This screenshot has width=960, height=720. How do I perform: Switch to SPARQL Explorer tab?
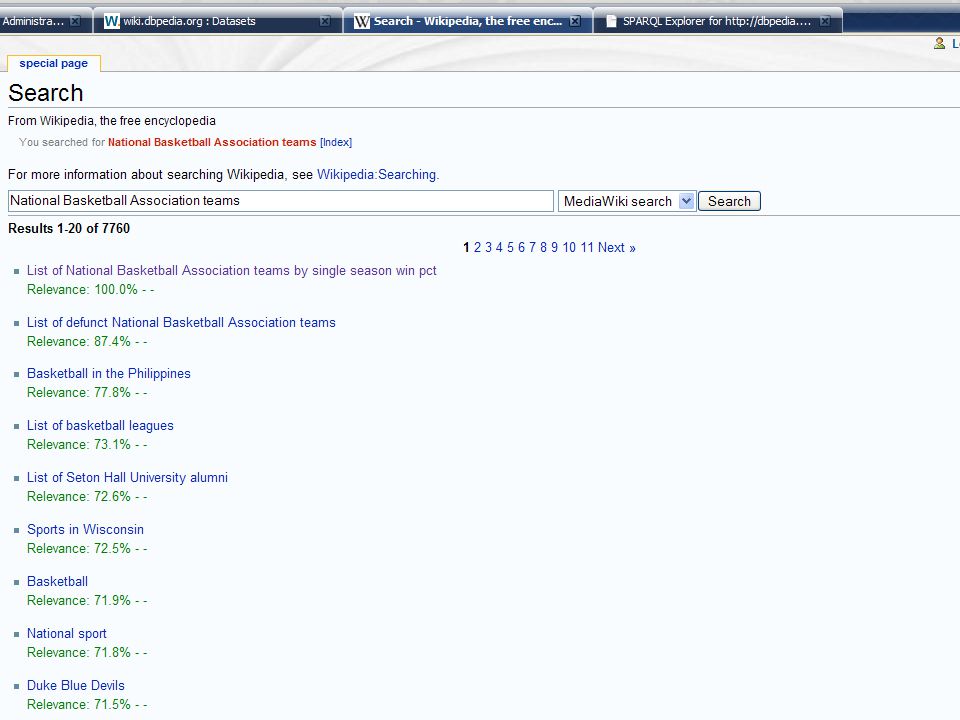(717, 21)
